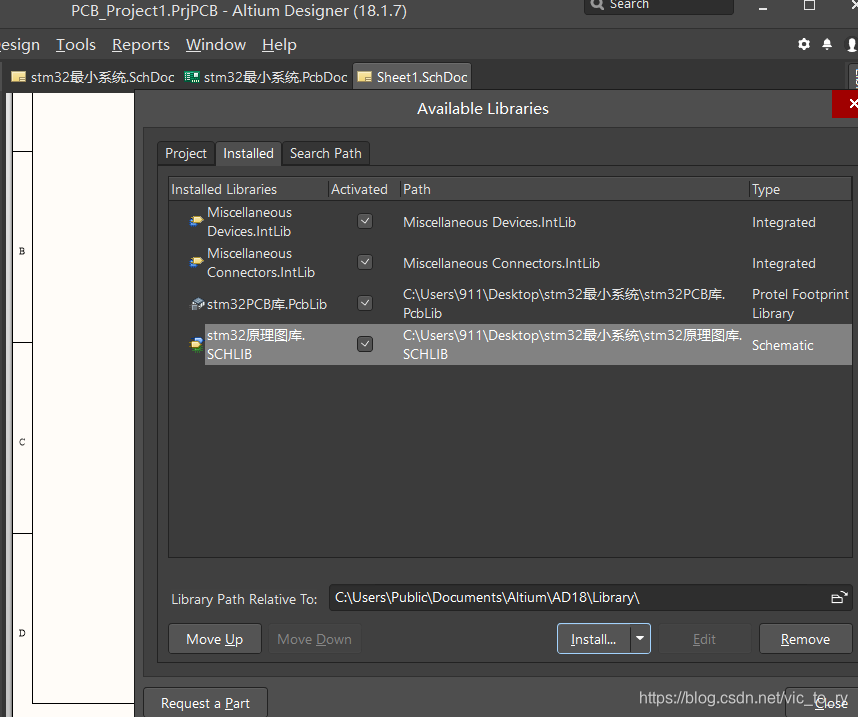Viewport: 858px width, 717px height.
Task: Close the Available Libraries dialog with the red X
Action: 847,103
